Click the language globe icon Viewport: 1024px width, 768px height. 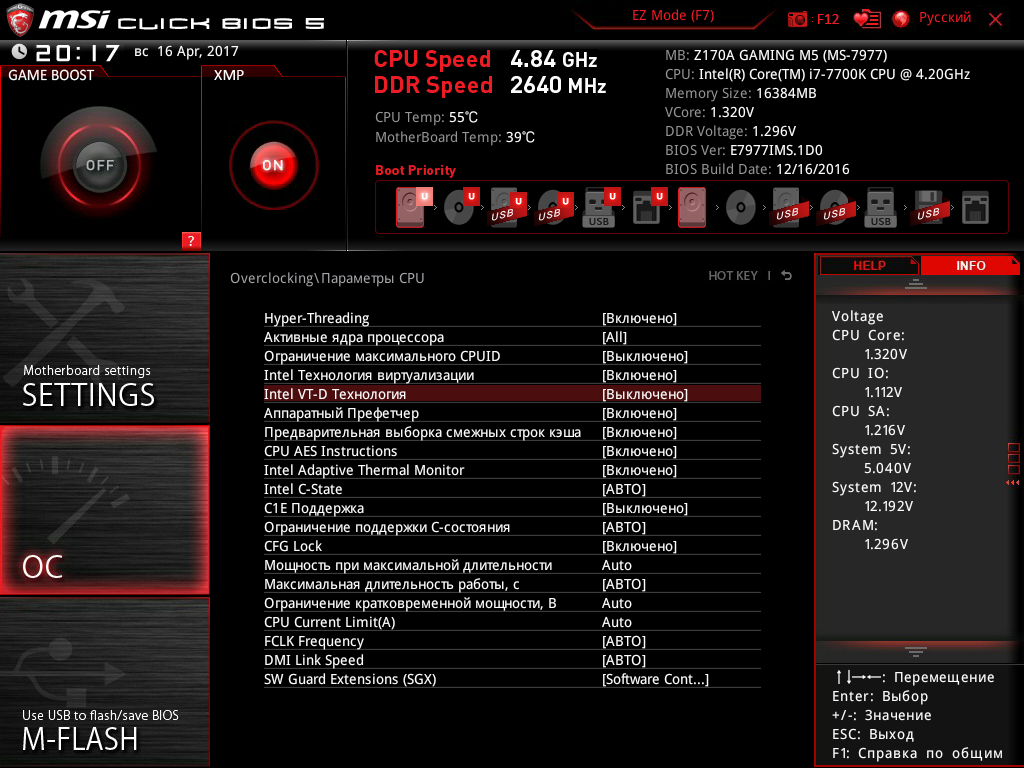(901, 19)
